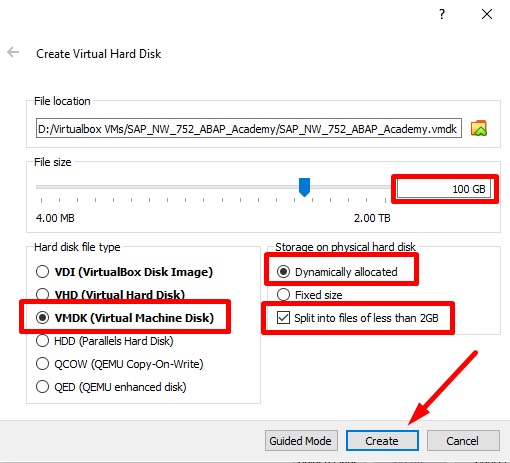510x463 pixels.
Task: Click the 100 GB file size field
Action: (444, 189)
